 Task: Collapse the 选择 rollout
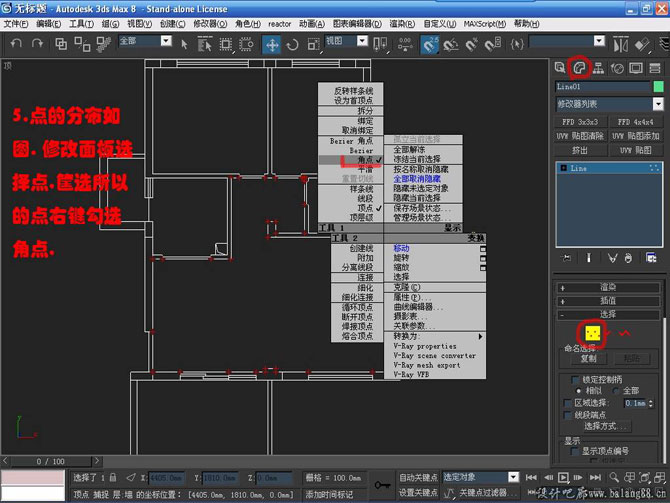tap(608, 315)
